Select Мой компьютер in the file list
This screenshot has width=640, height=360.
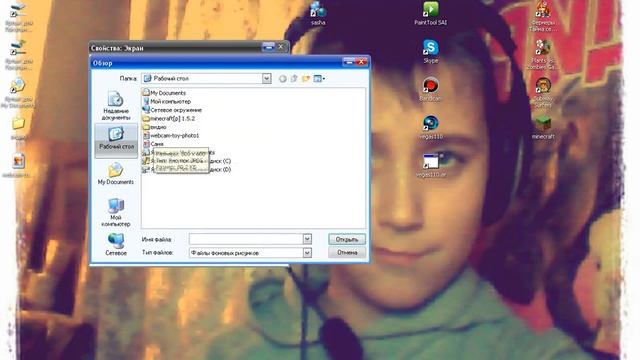tap(167, 101)
